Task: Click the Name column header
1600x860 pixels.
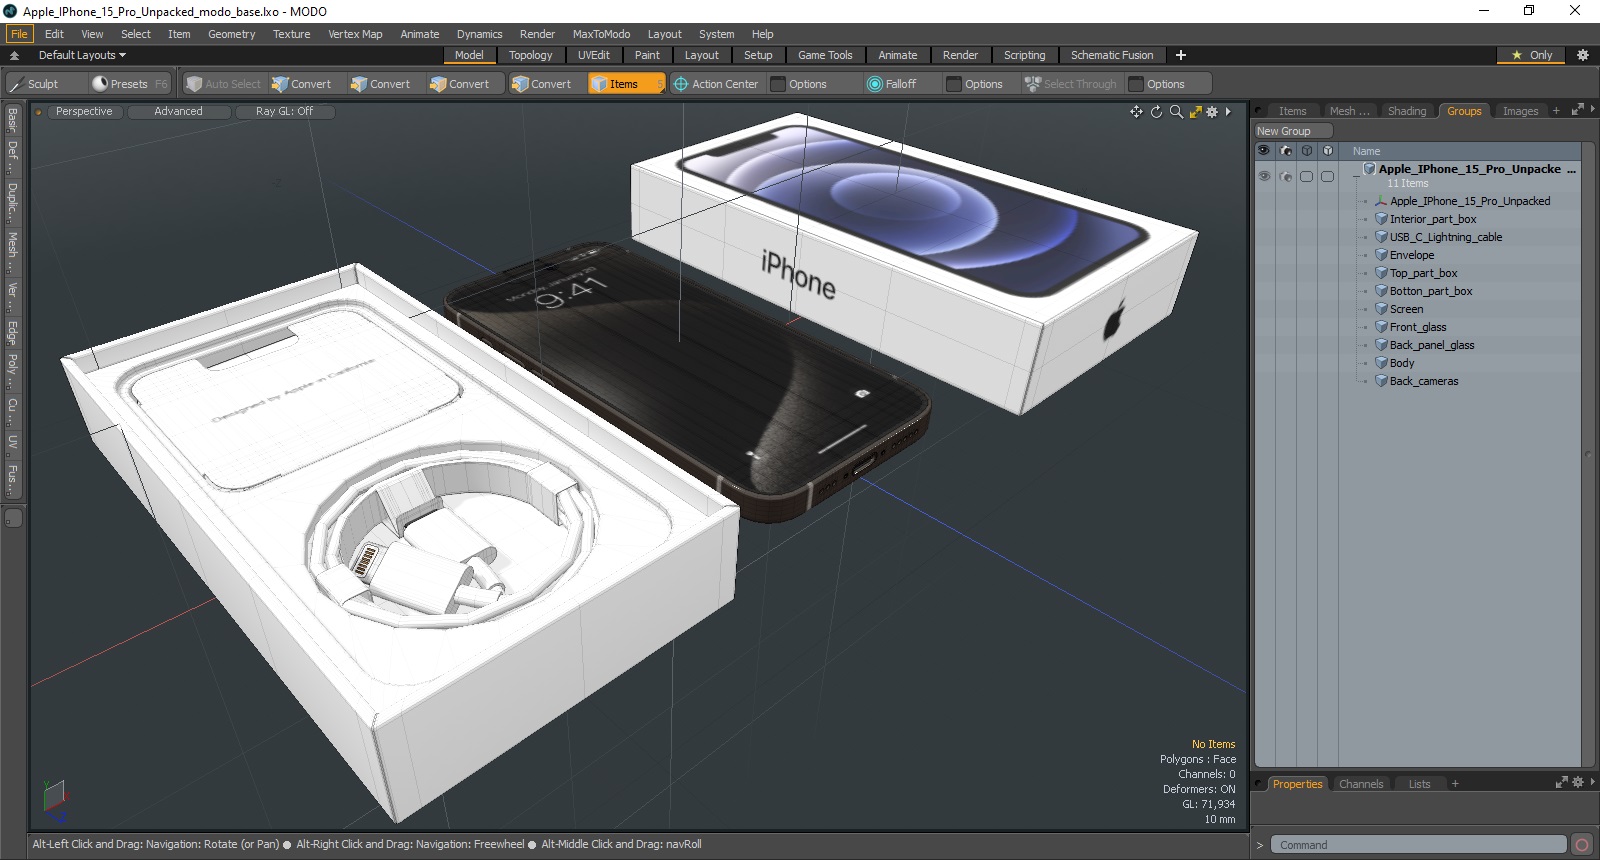Action: 1366,151
